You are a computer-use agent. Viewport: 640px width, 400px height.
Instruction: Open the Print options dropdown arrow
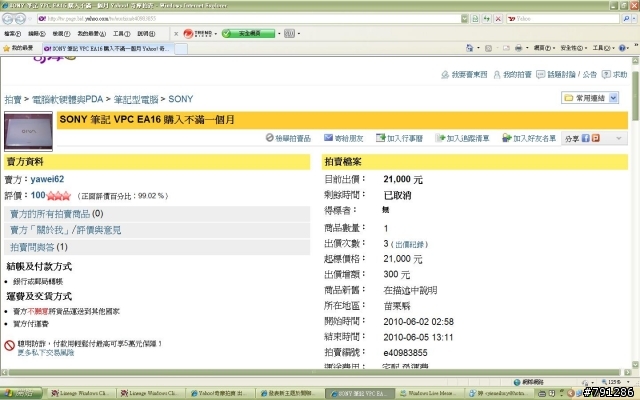tap(527, 48)
